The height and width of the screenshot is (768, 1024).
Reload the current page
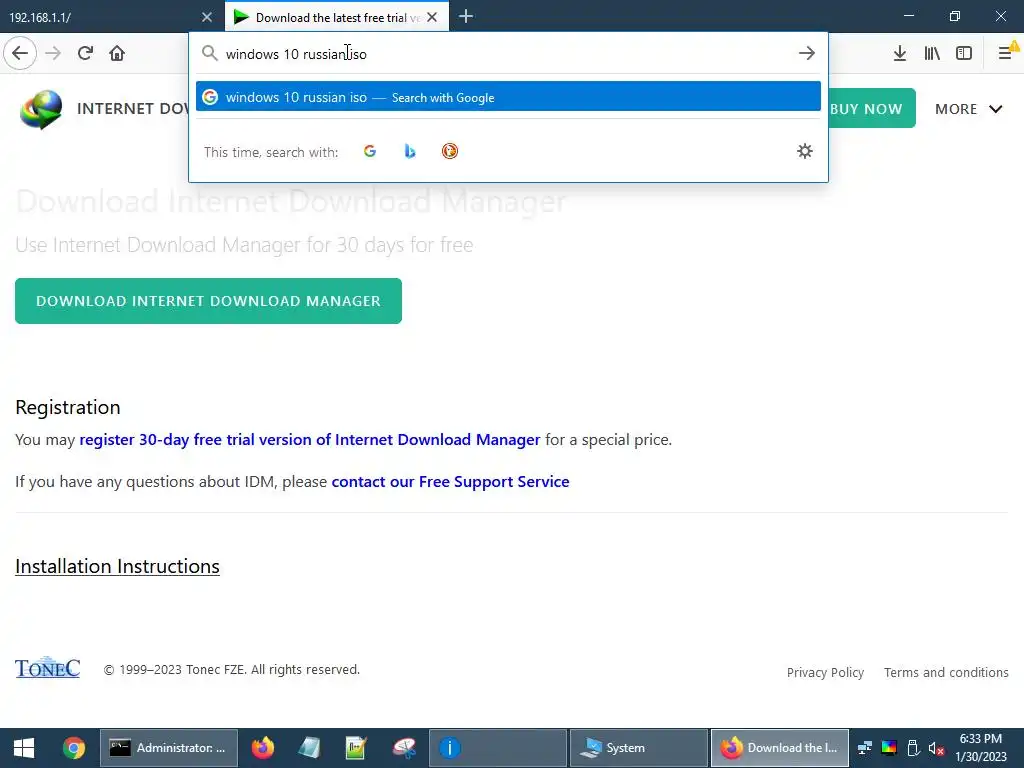point(85,53)
